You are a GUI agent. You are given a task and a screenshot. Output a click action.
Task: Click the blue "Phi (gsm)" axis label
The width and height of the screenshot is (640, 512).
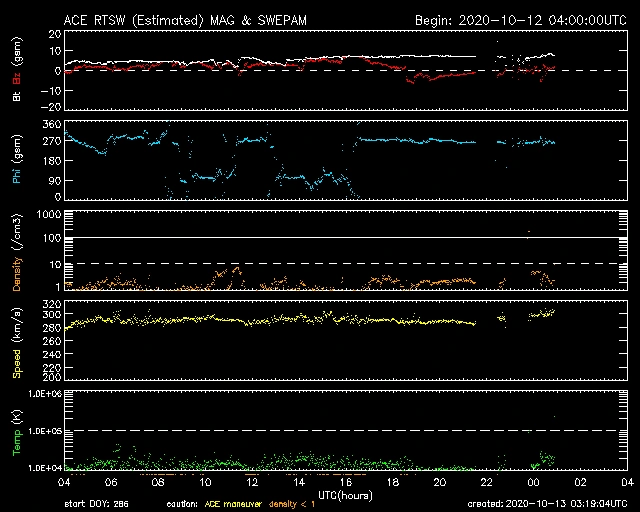(x=17, y=159)
